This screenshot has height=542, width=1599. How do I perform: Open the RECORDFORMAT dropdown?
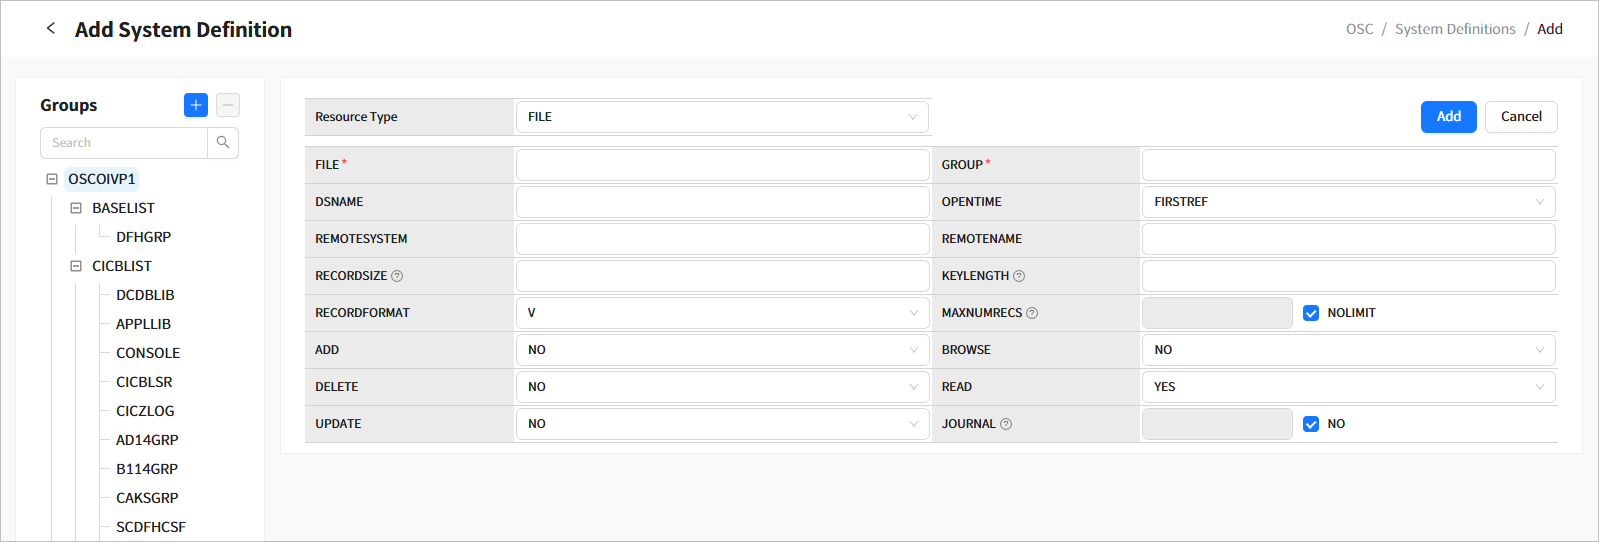click(x=722, y=313)
